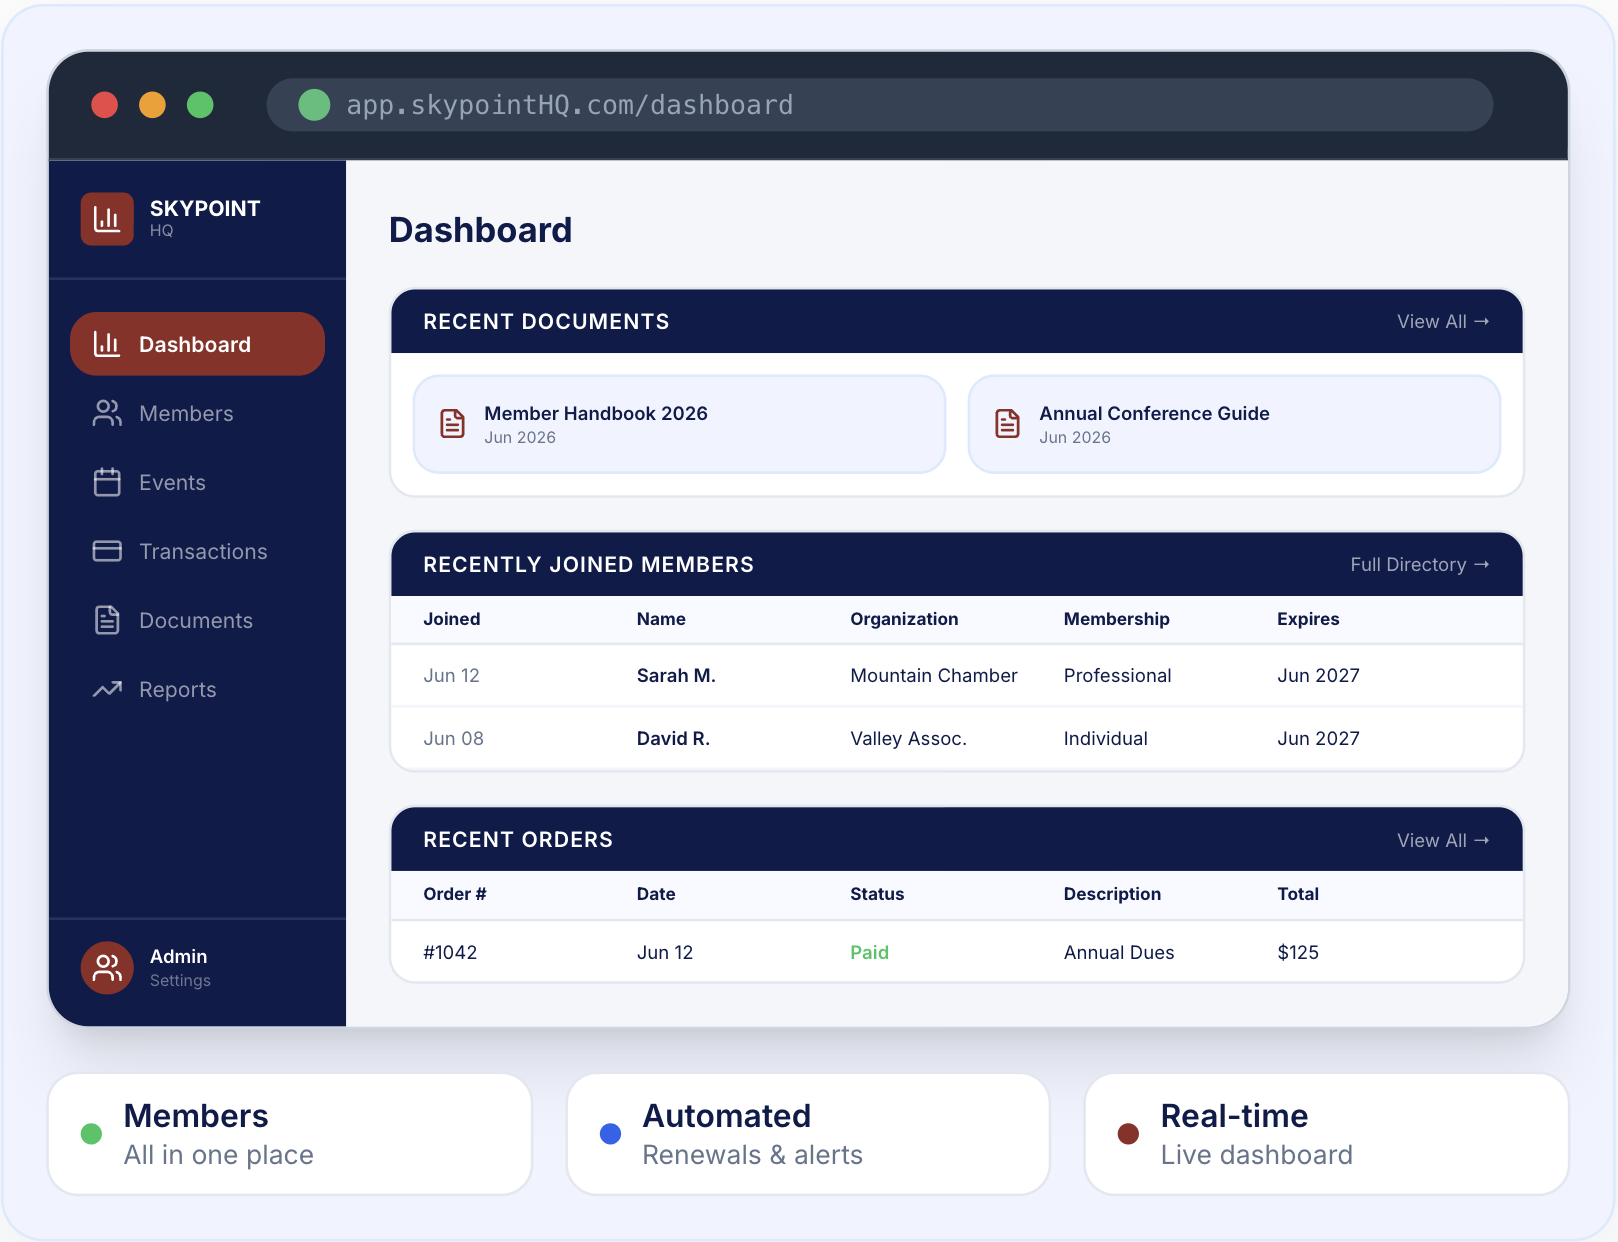Screen dimensions: 1618x1242
Task: Click the Individual membership cell
Action: [x=1105, y=738]
